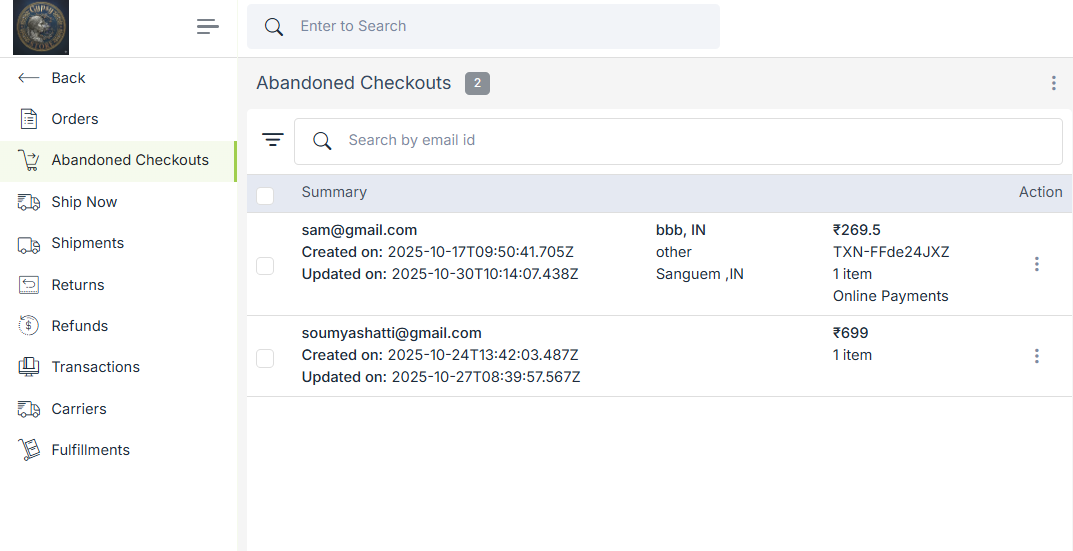Screen dimensions: 1073x551
Task: Select the soumyashatti@gmail.com checkout checkbox
Action: (265, 358)
